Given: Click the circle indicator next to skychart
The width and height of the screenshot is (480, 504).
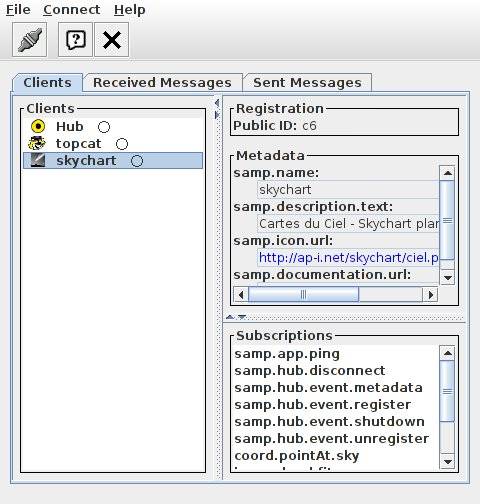Looking at the screenshot, I should click(137, 161).
